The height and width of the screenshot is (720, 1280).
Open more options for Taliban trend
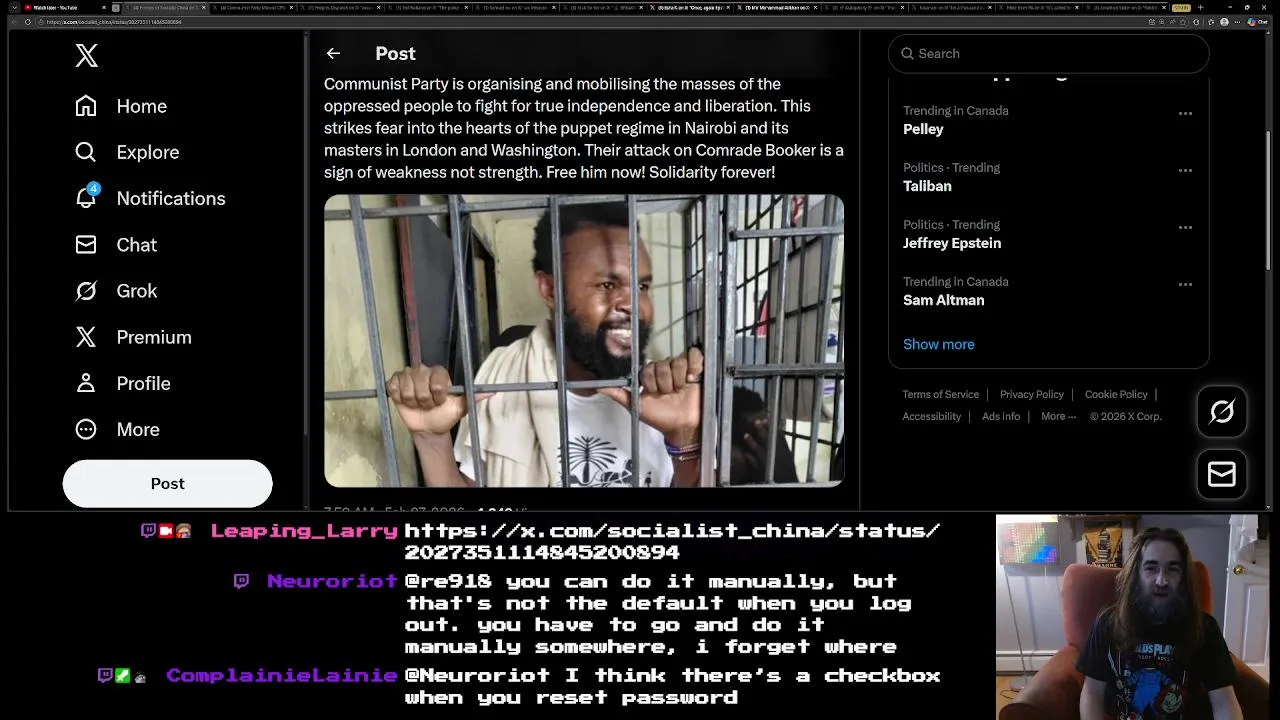tap(1185, 170)
